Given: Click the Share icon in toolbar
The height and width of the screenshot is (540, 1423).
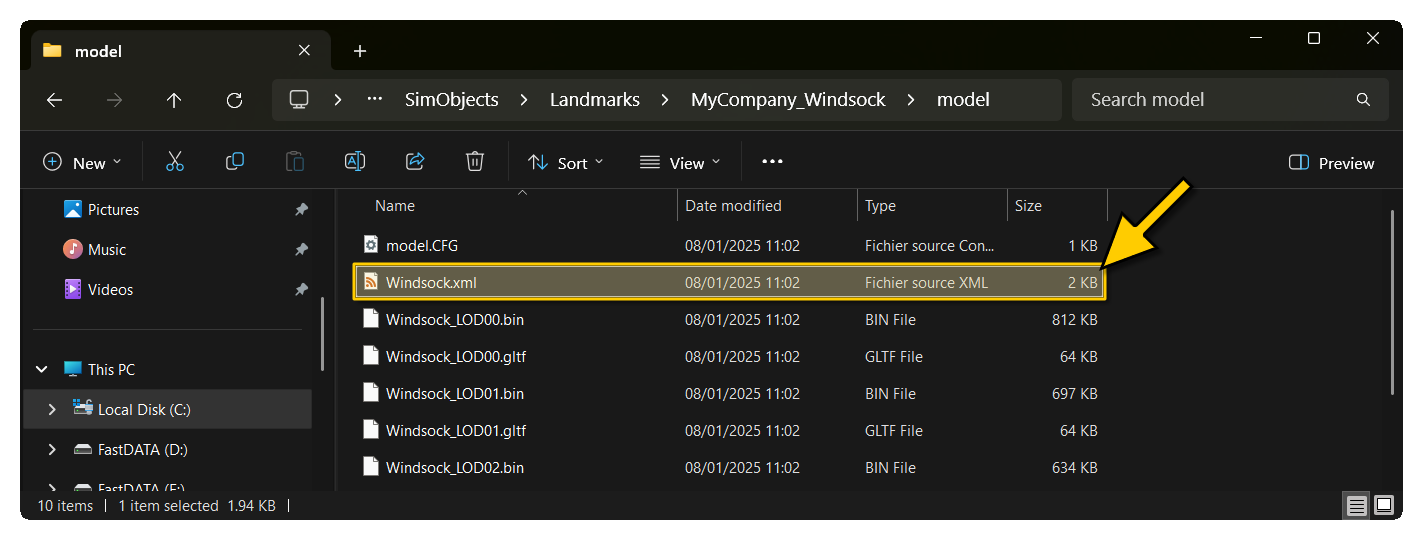Looking at the screenshot, I should [415, 162].
